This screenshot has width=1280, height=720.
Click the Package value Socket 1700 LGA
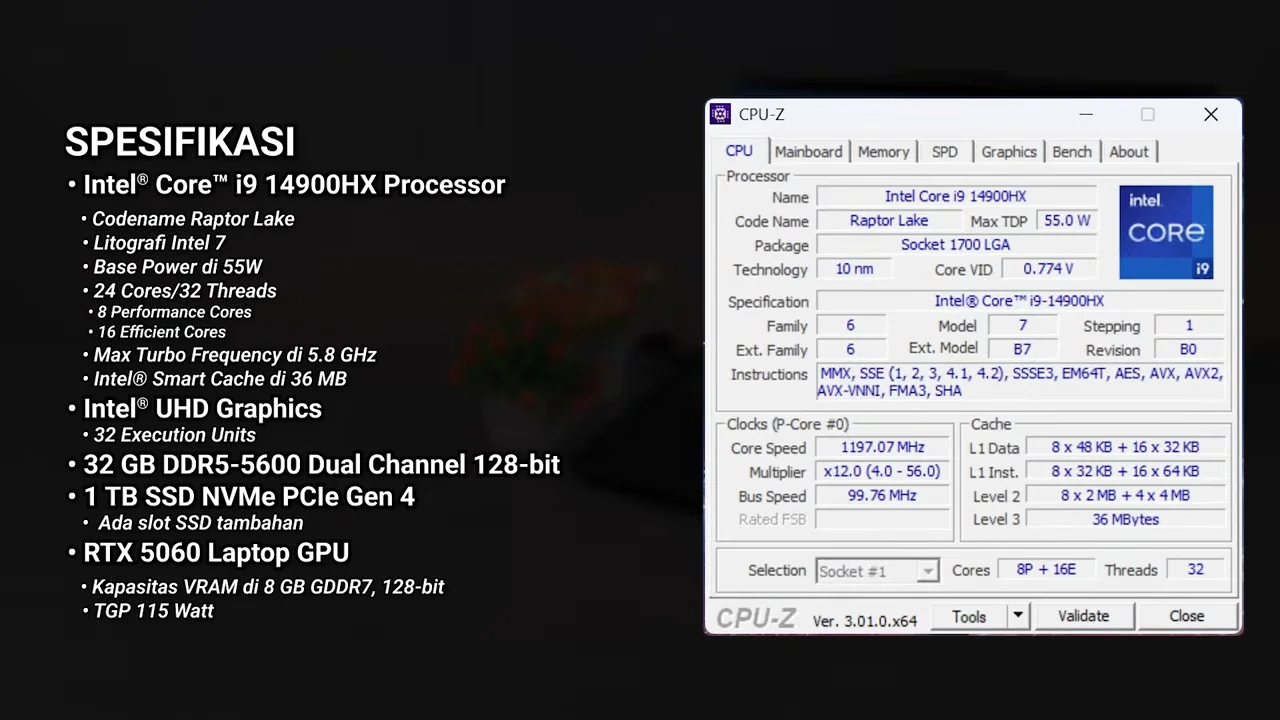(956, 245)
